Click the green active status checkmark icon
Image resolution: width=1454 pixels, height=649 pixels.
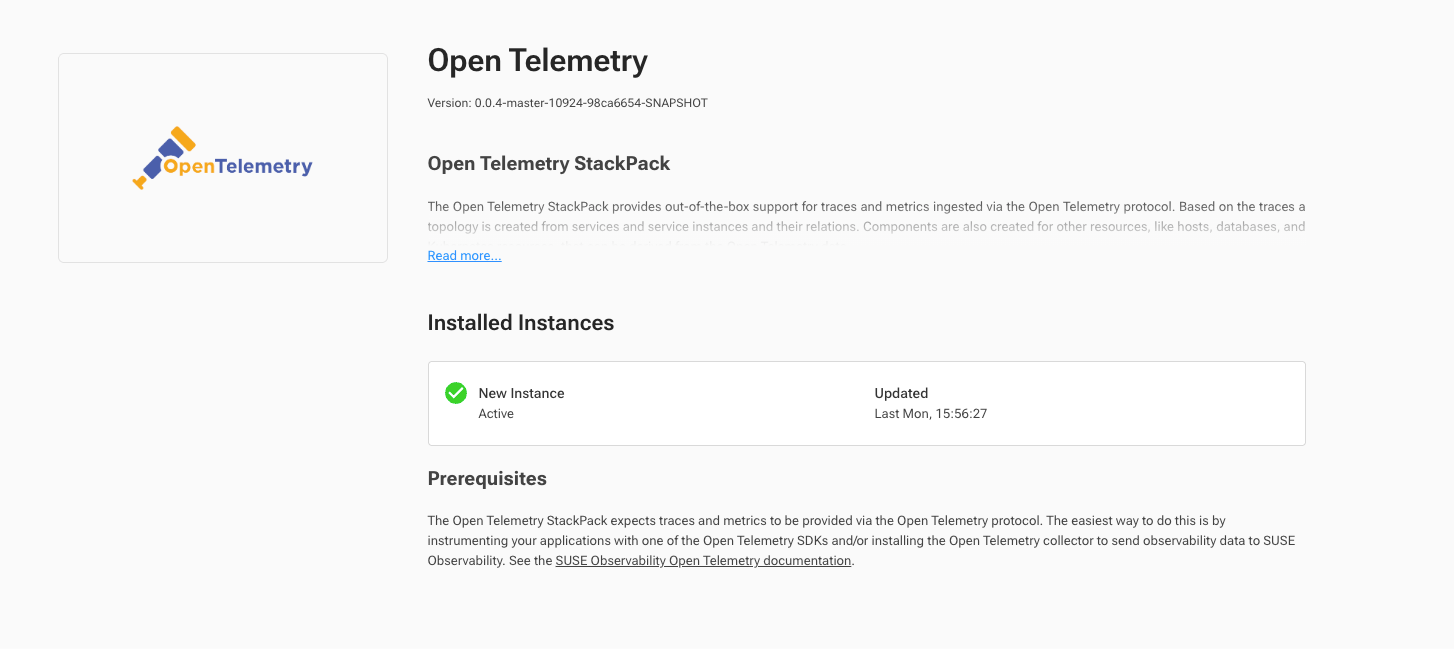pos(456,393)
